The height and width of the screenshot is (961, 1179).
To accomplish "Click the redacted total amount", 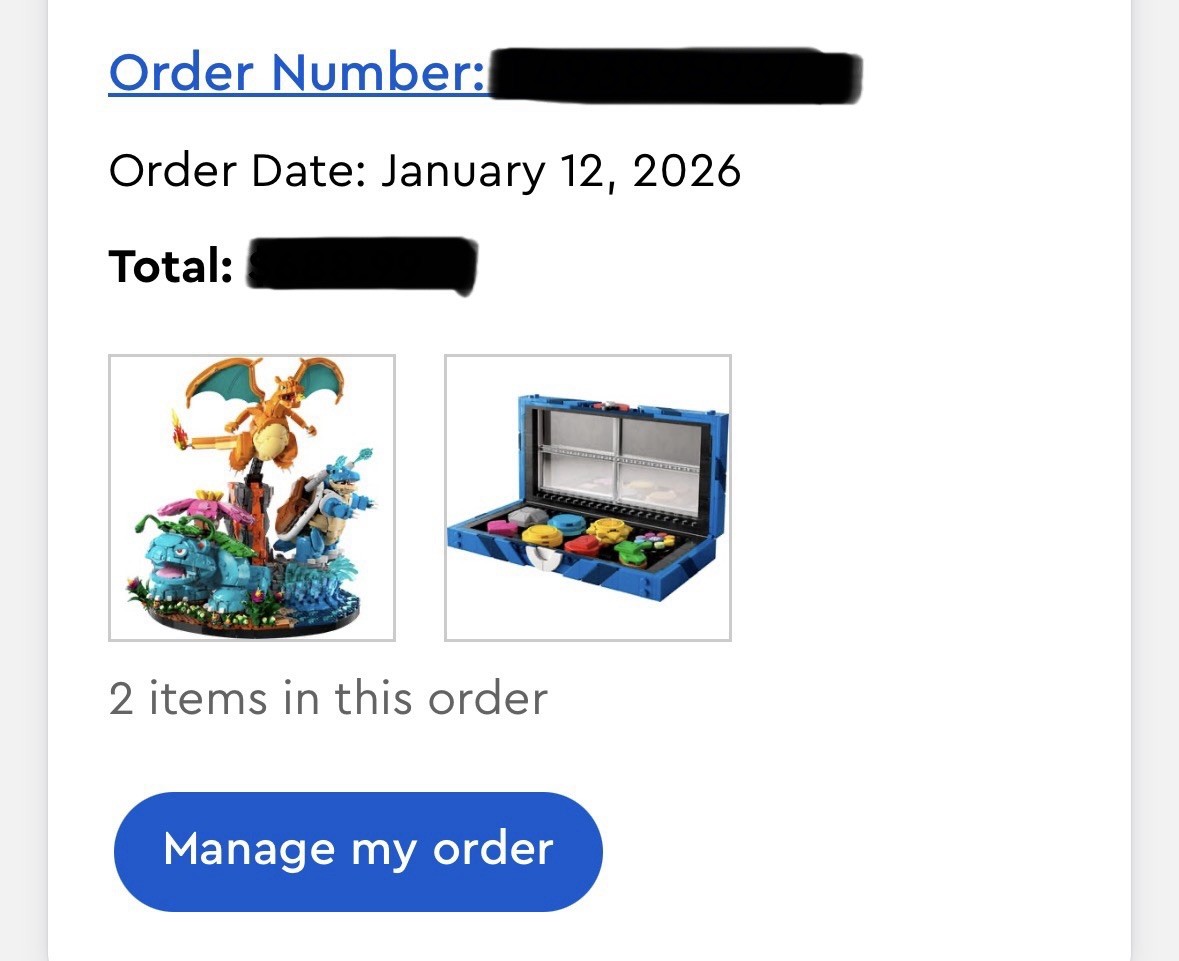I will point(361,265).
